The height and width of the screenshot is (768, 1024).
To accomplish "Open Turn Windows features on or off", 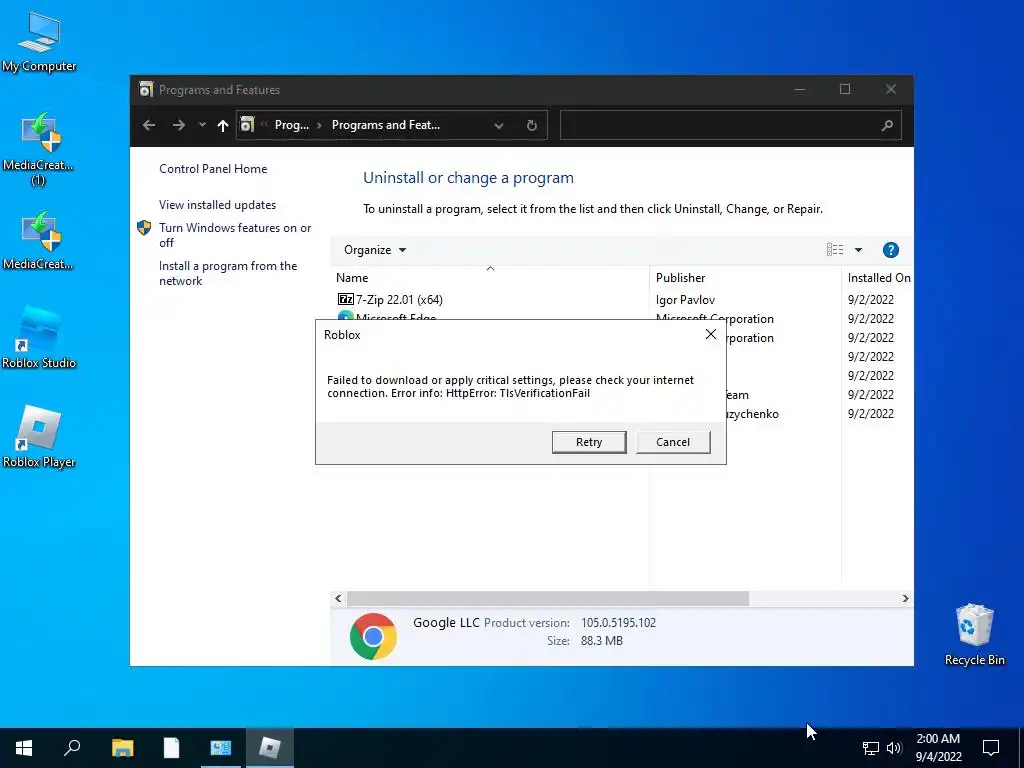I will pyautogui.click(x=235, y=235).
